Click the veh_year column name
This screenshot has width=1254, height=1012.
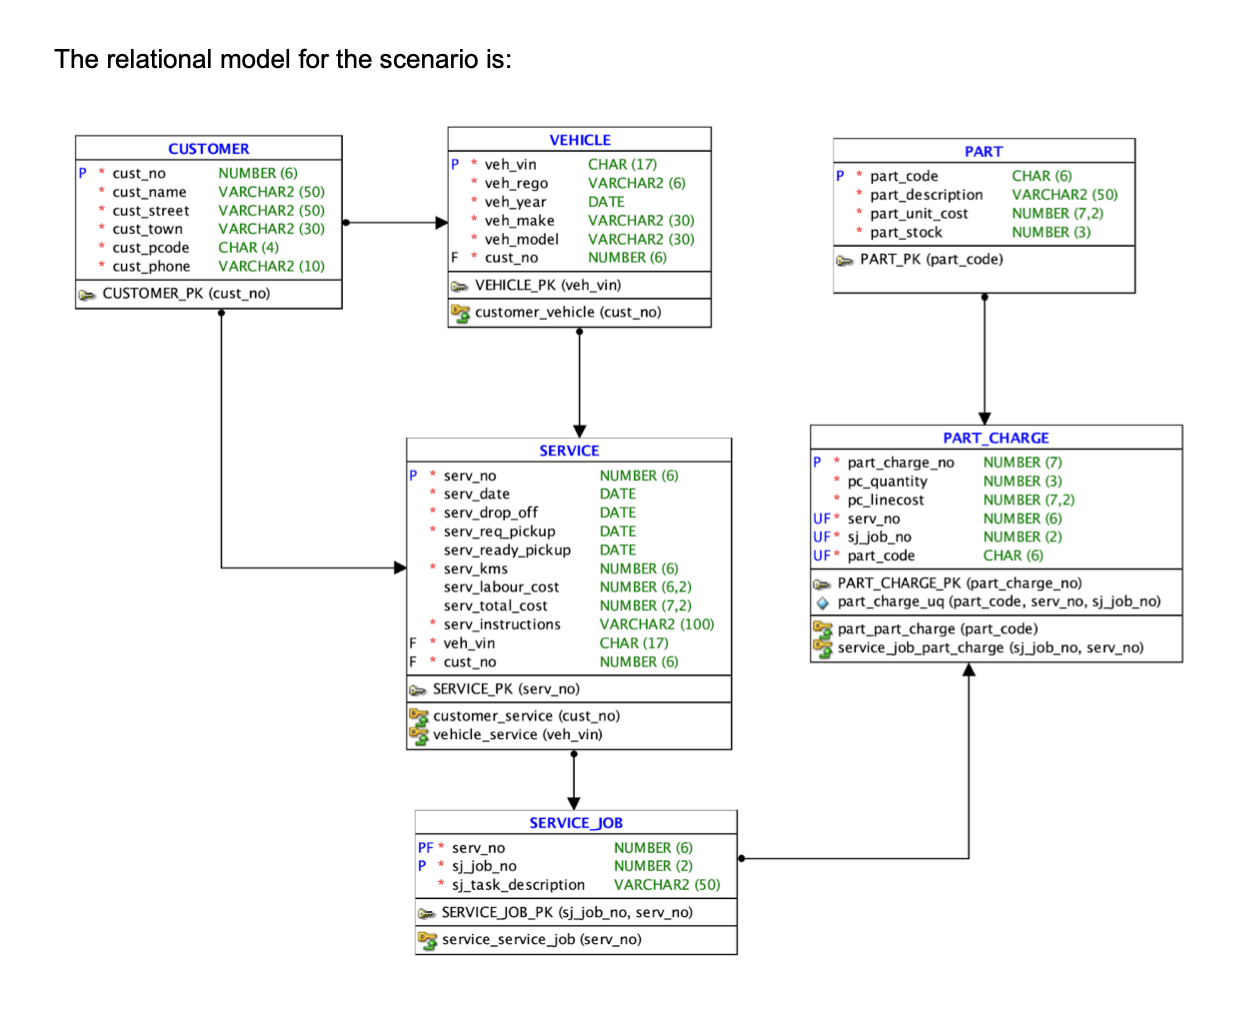(516, 202)
